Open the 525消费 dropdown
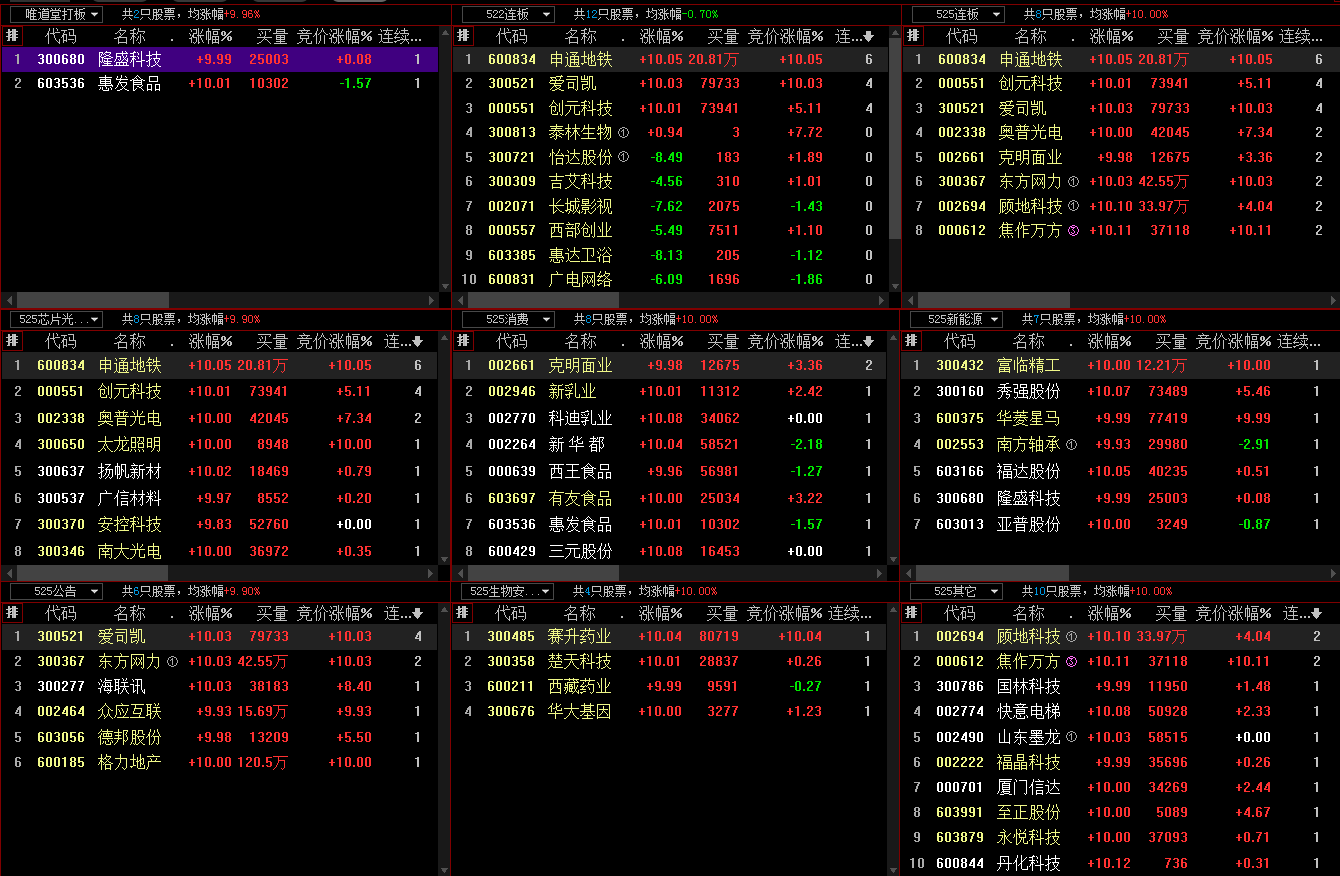The width and height of the screenshot is (1340, 876). tap(547, 319)
